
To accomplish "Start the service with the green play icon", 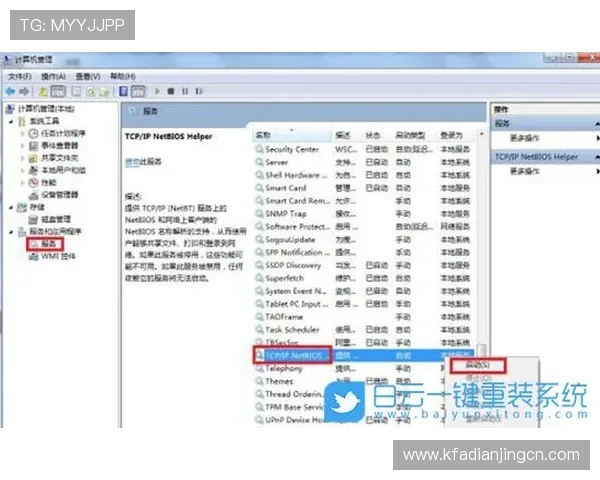I will coord(157,91).
